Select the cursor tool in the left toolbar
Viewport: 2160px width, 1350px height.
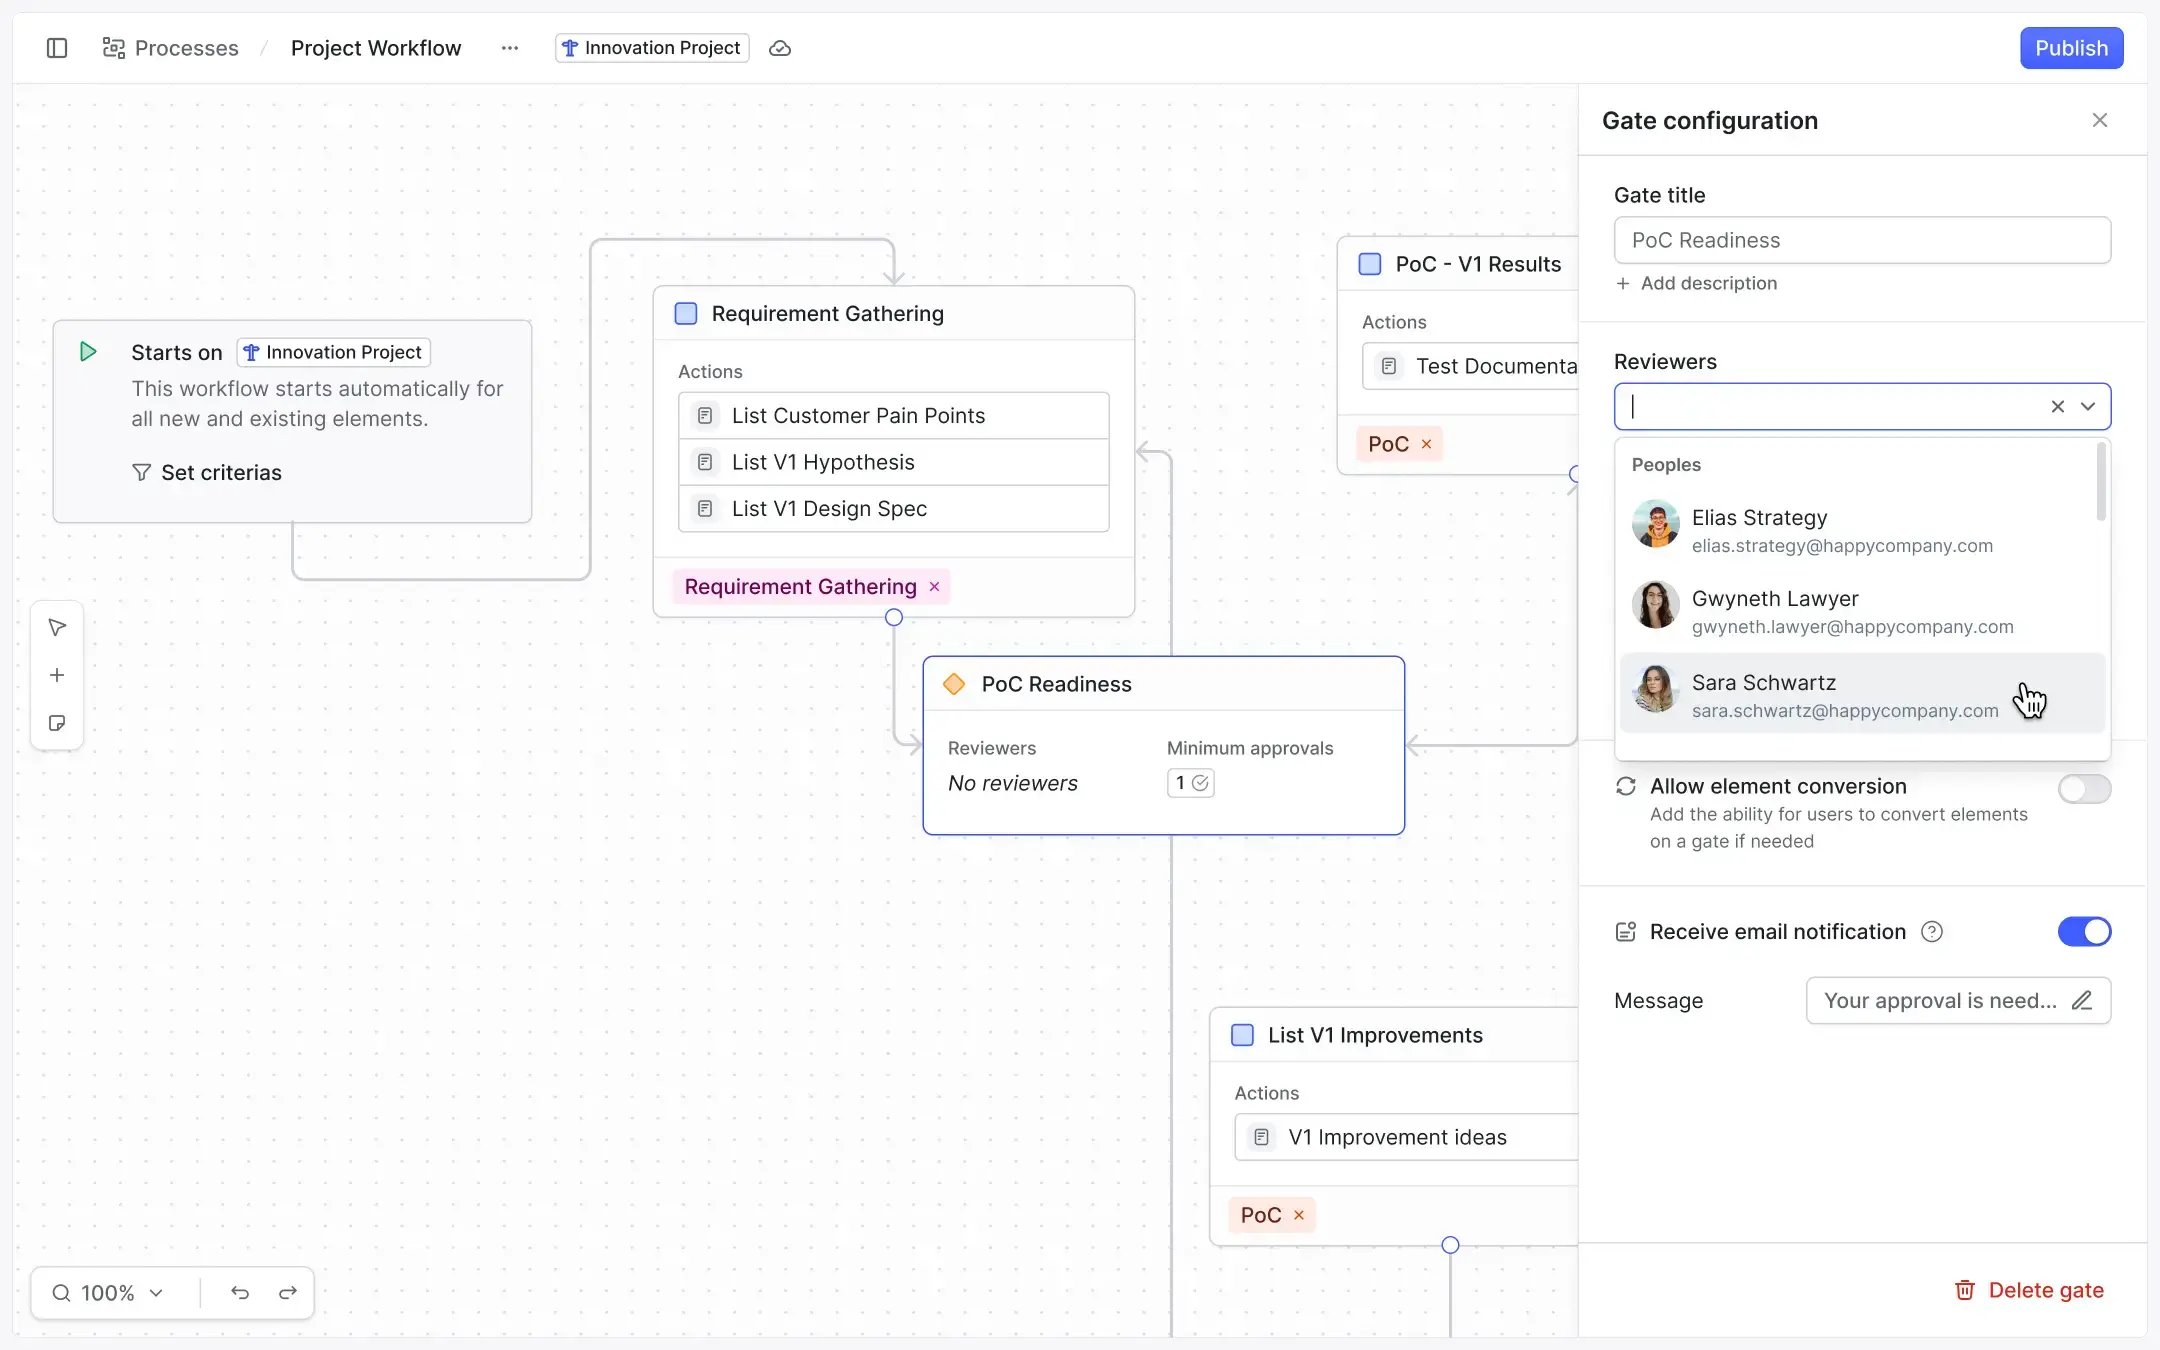coord(57,627)
